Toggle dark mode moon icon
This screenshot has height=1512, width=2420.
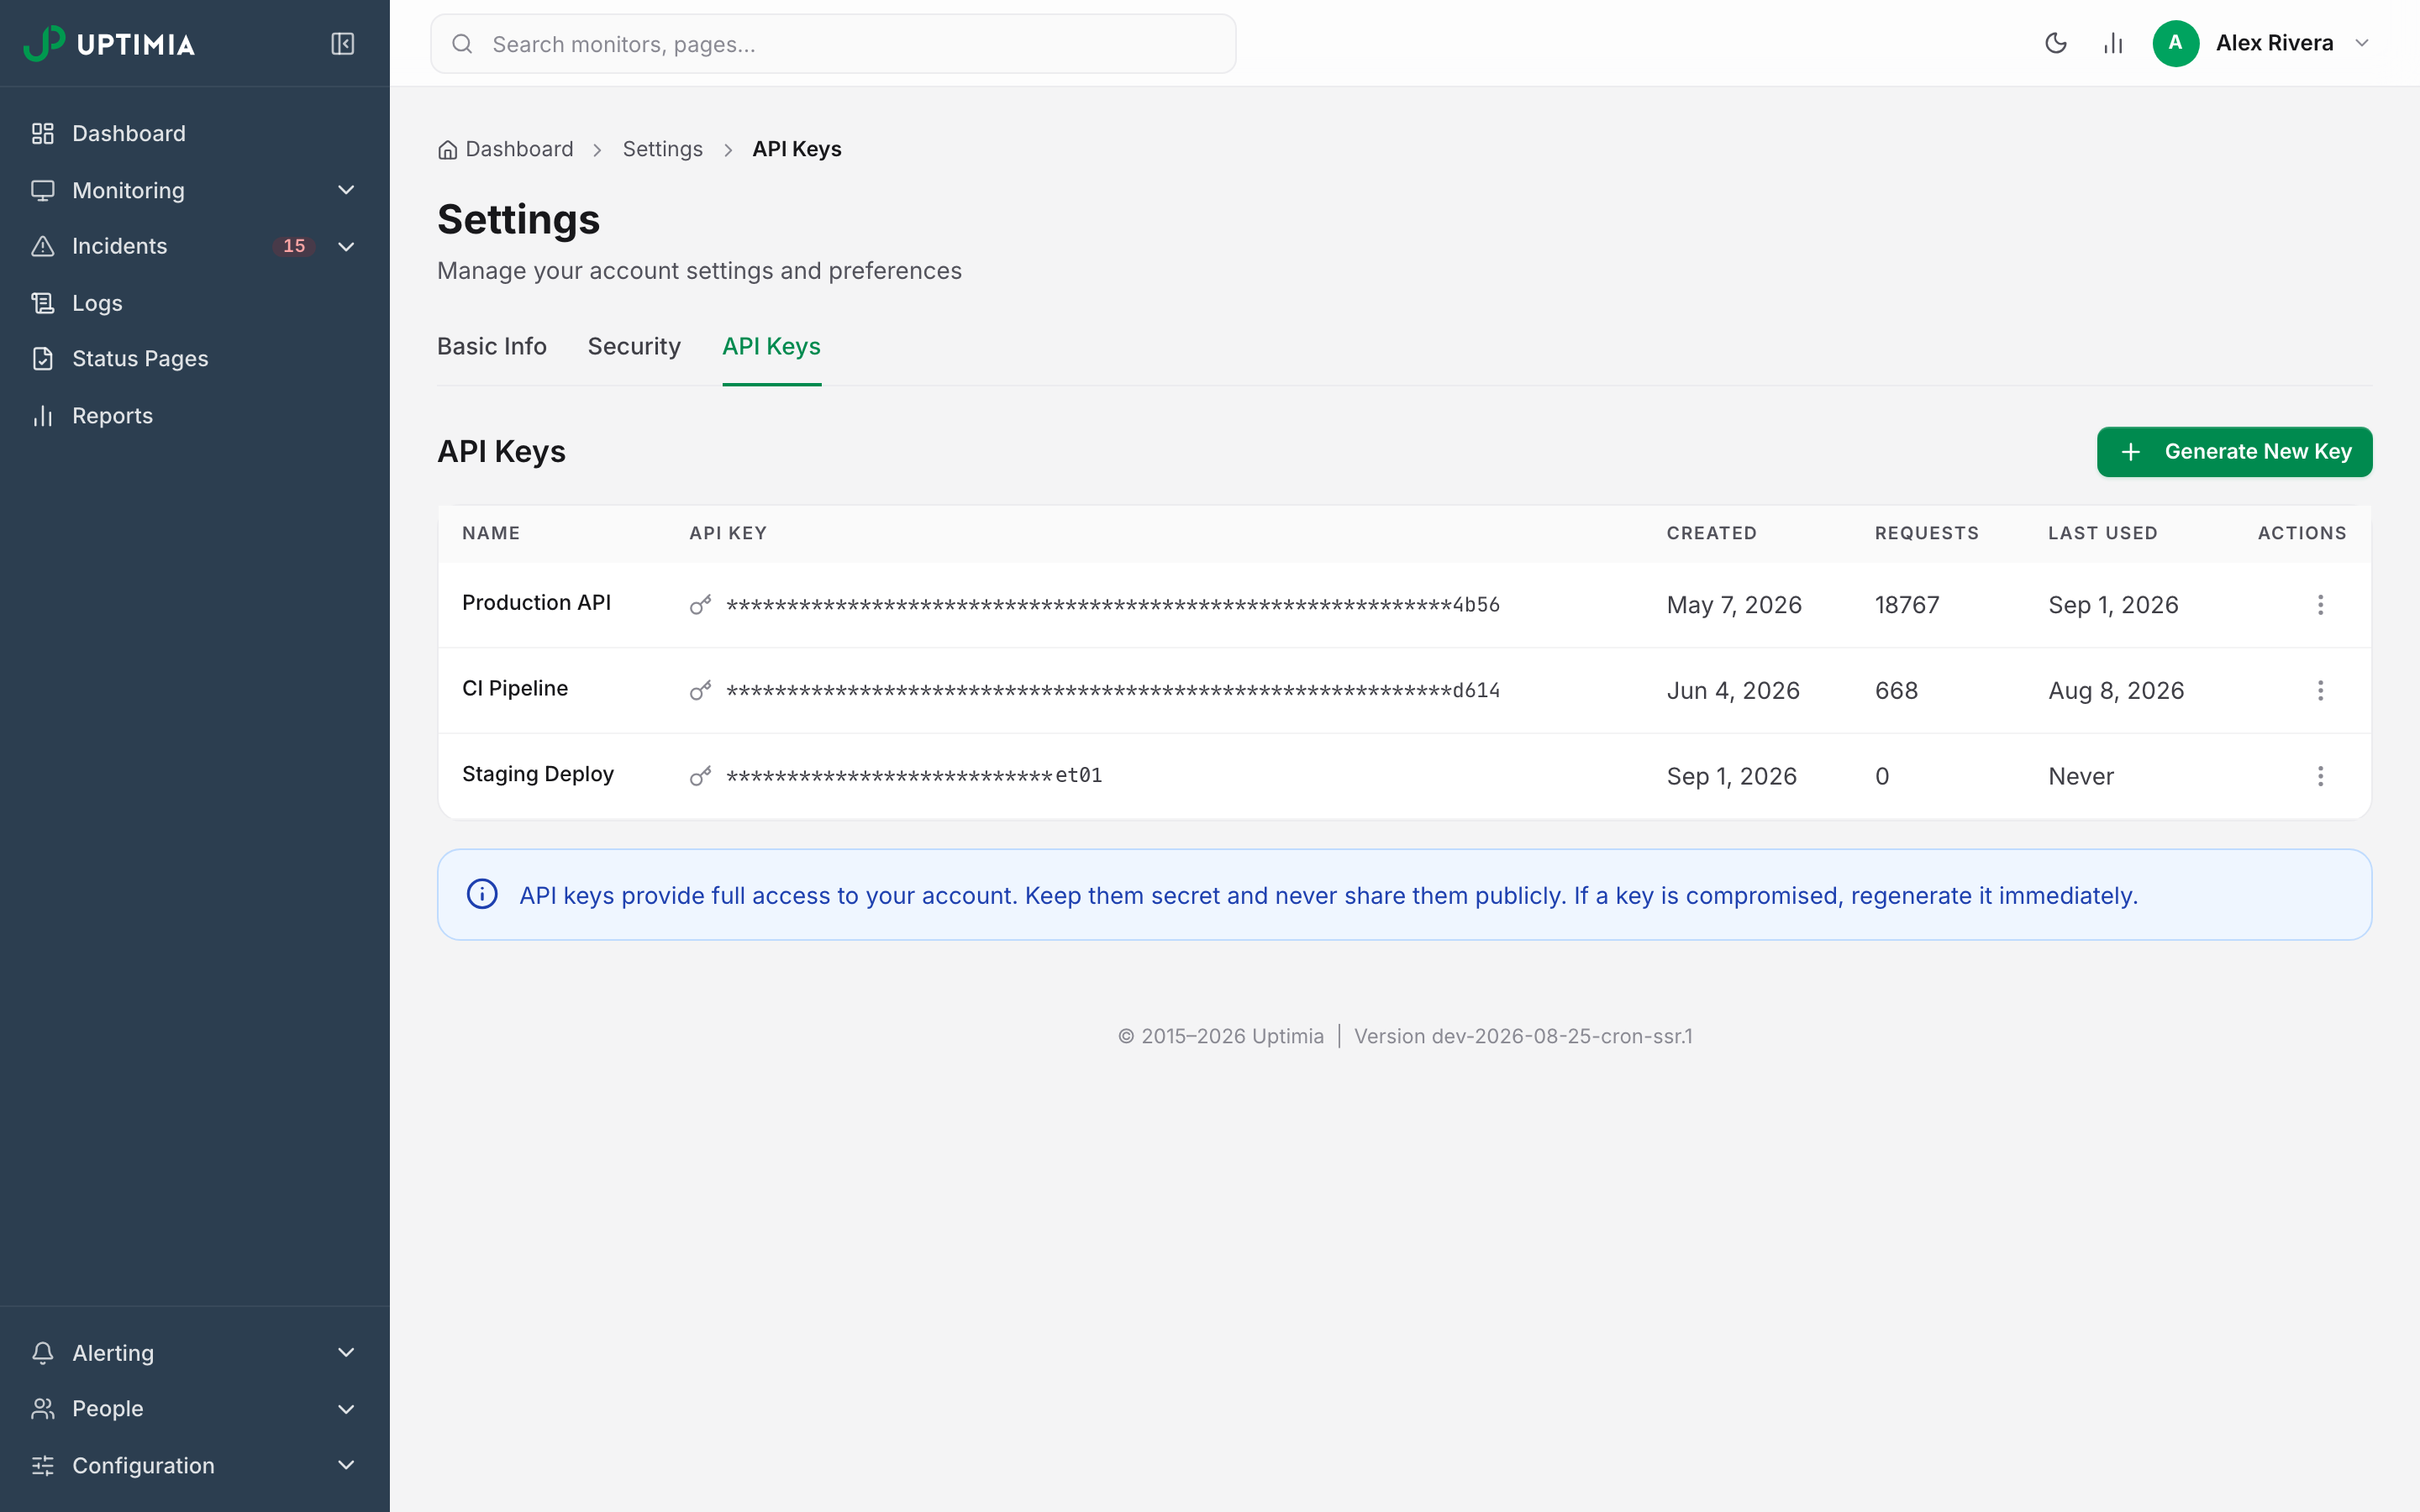coord(2055,43)
